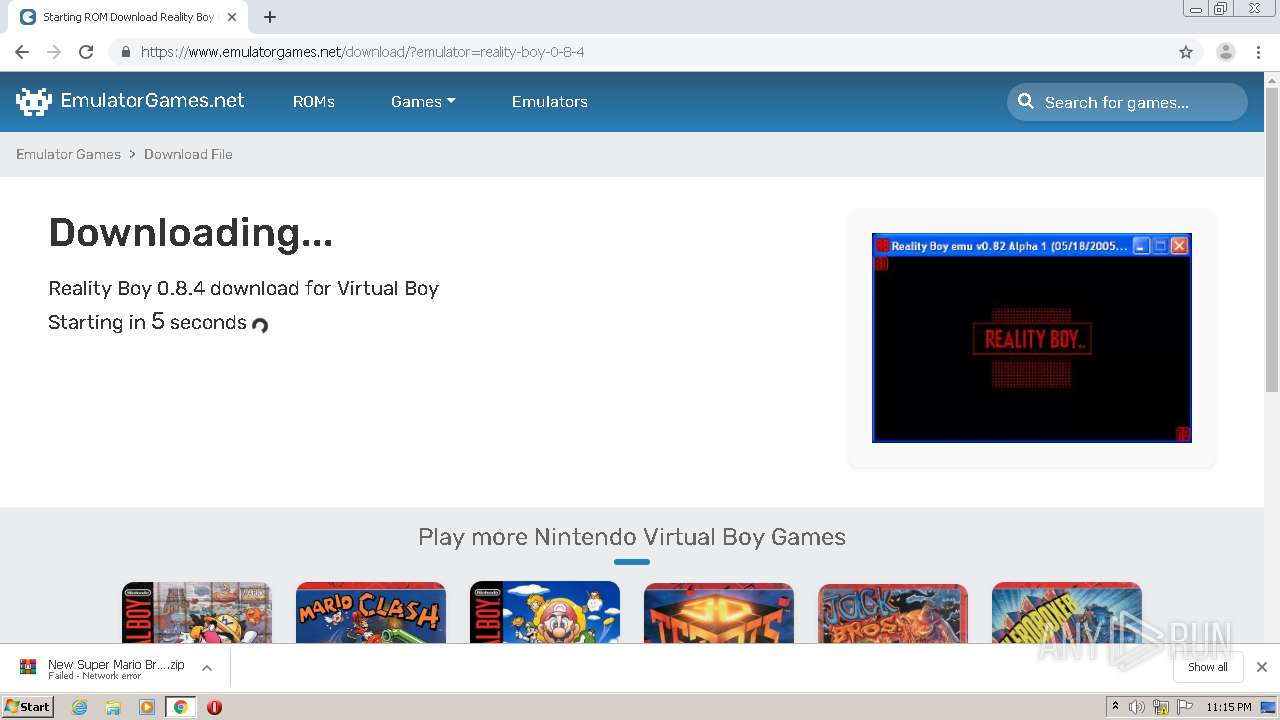Image resolution: width=1280 pixels, height=720 pixels.
Task: Open a new tab with plus button
Action: point(270,17)
